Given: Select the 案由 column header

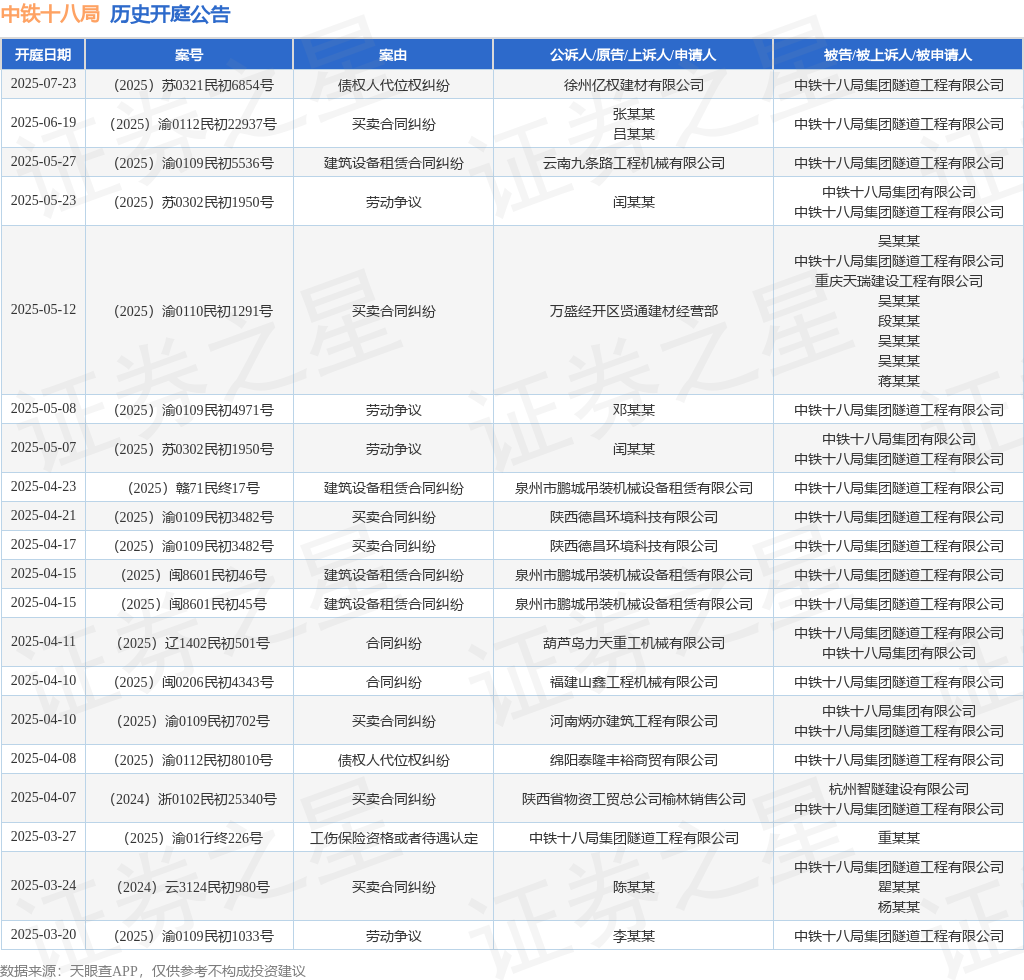Looking at the screenshot, I should (x=393, y=55).
